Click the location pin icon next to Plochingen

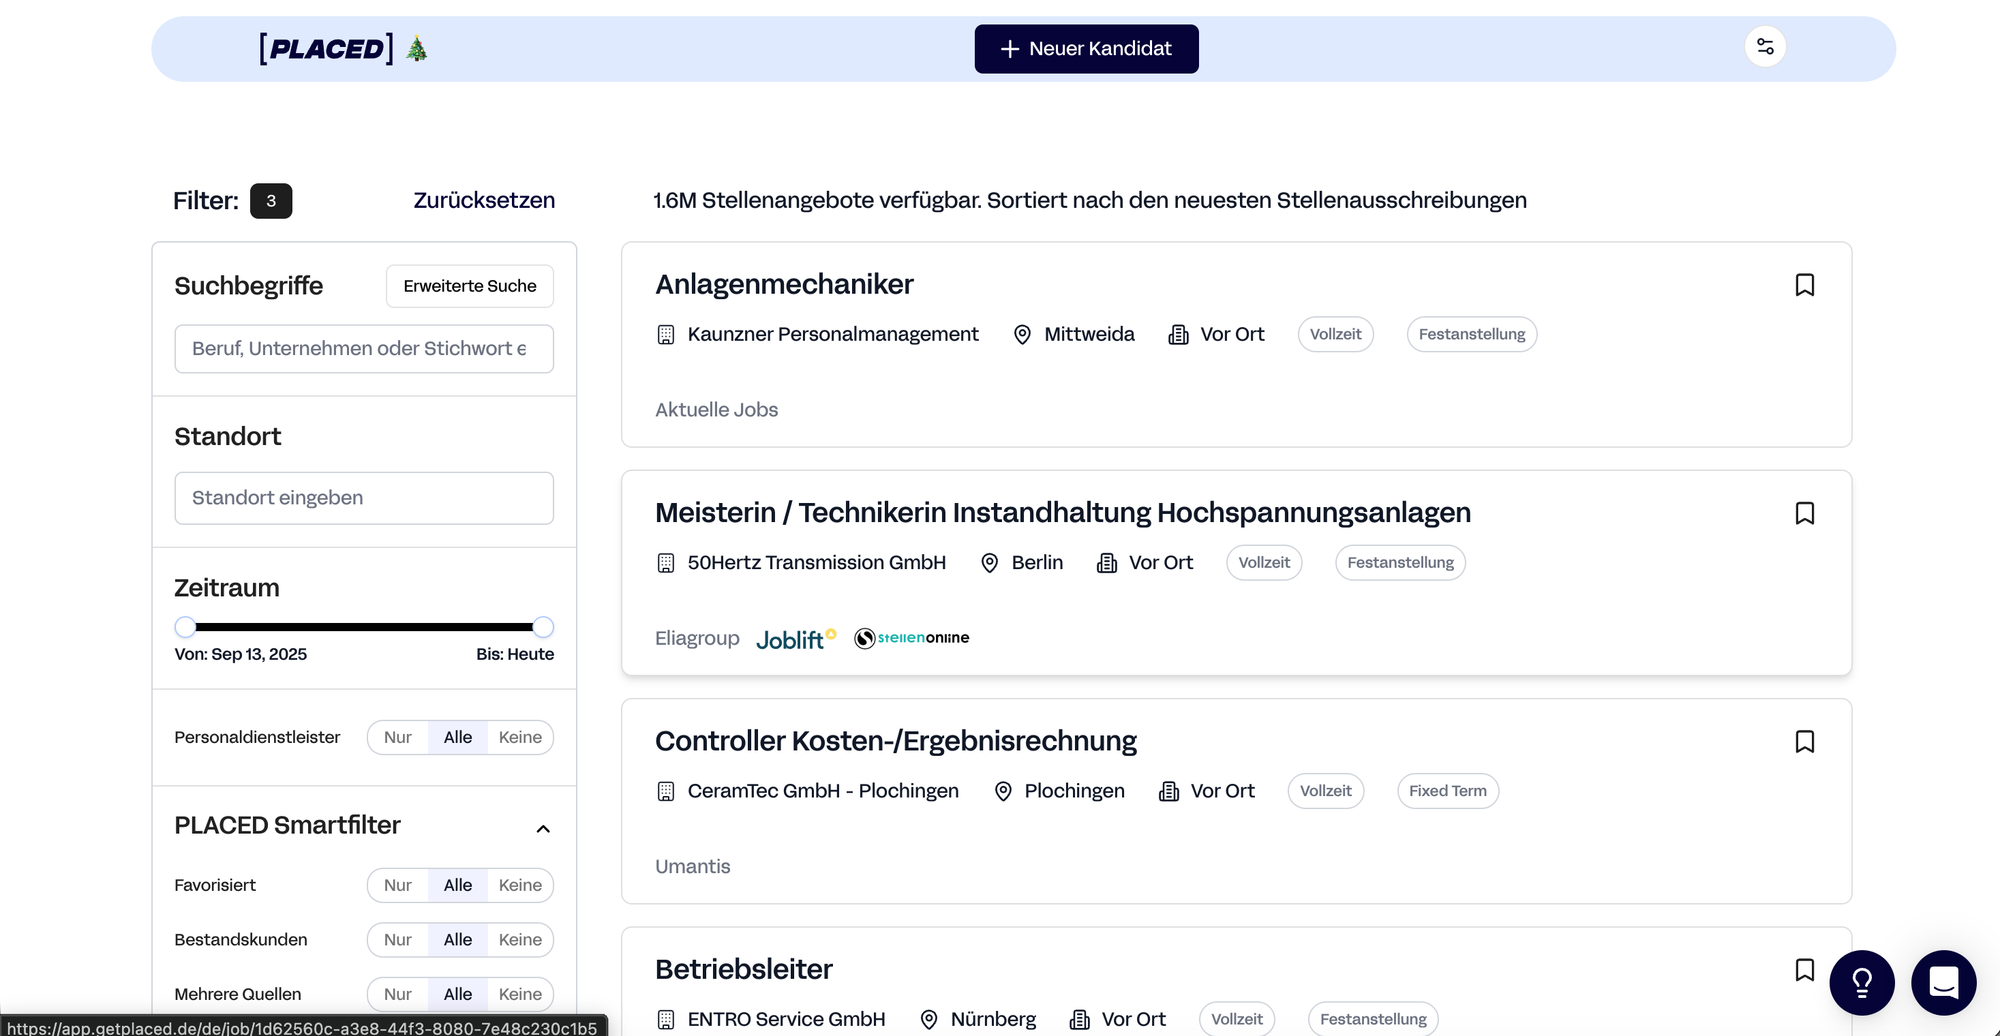[1003, 791]
